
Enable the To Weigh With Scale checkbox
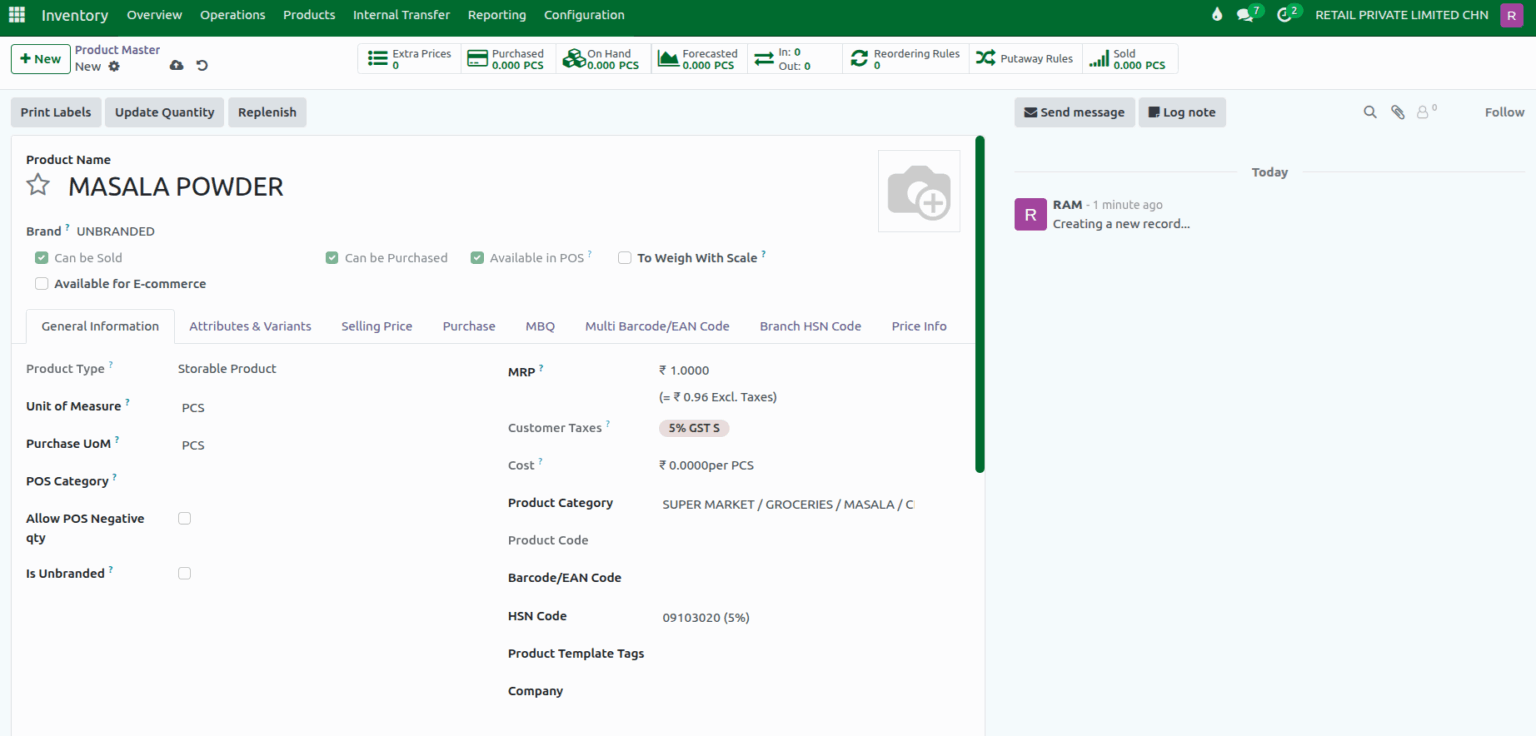pyautogui.click(x=625, y=258)
